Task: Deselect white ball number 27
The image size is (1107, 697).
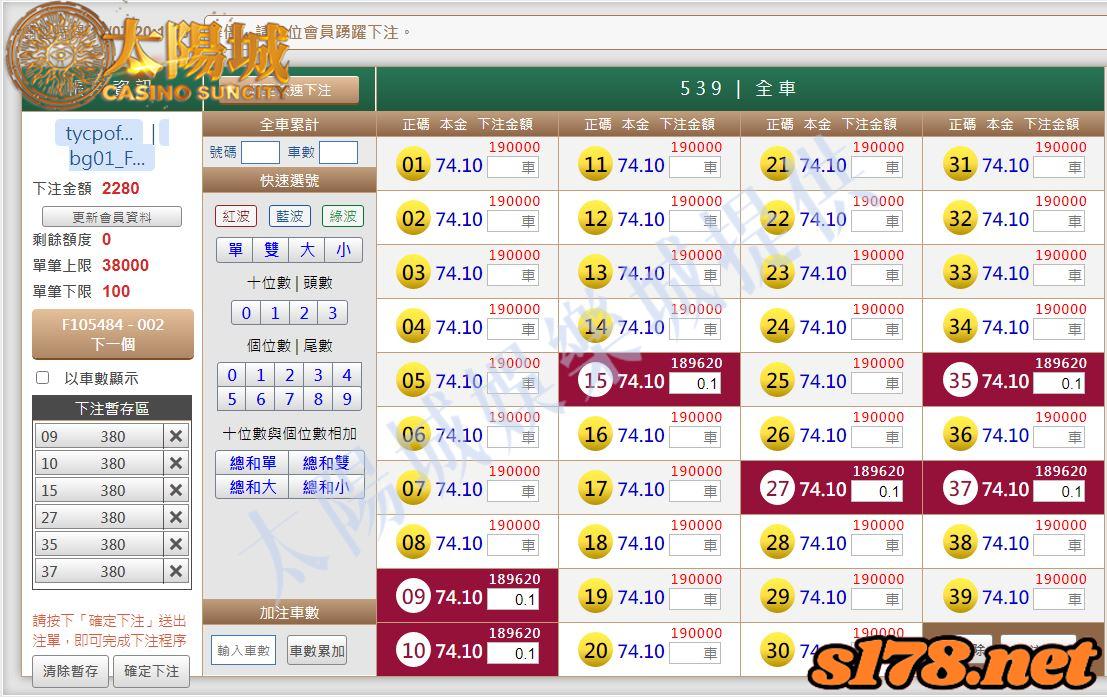Action: click(777, 489)
